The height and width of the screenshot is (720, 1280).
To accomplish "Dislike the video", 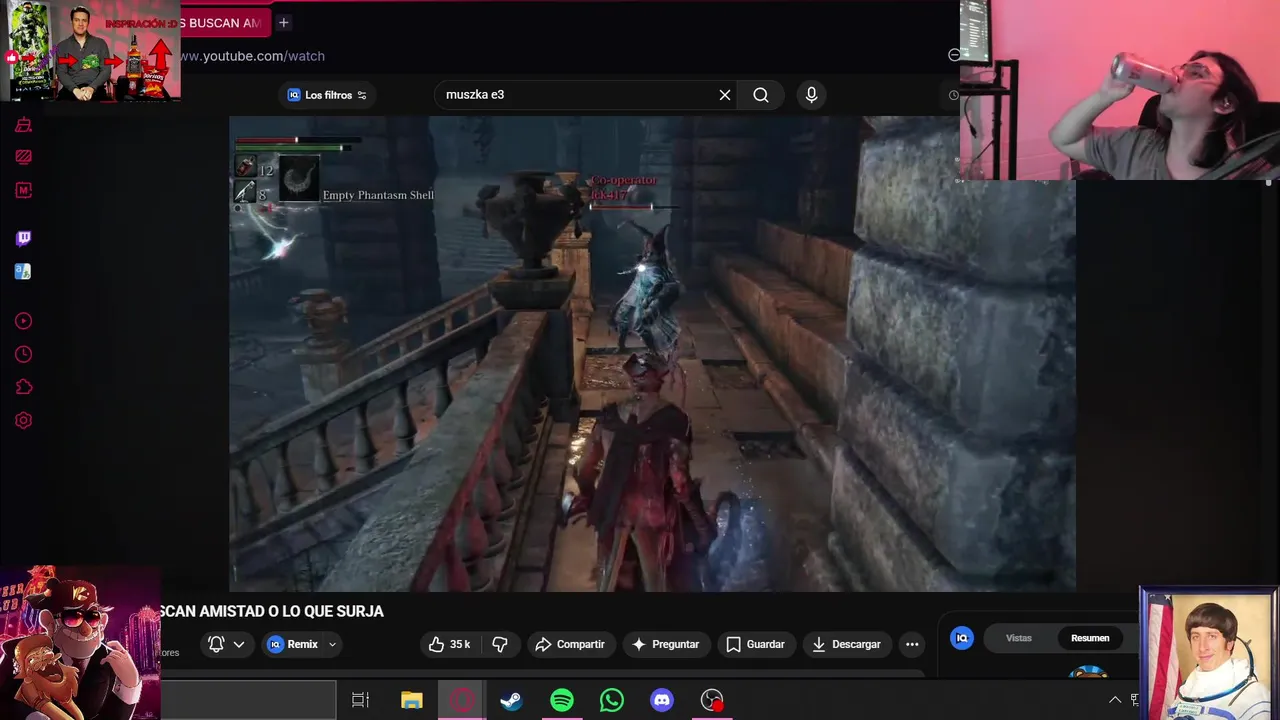I will [500, 644].
